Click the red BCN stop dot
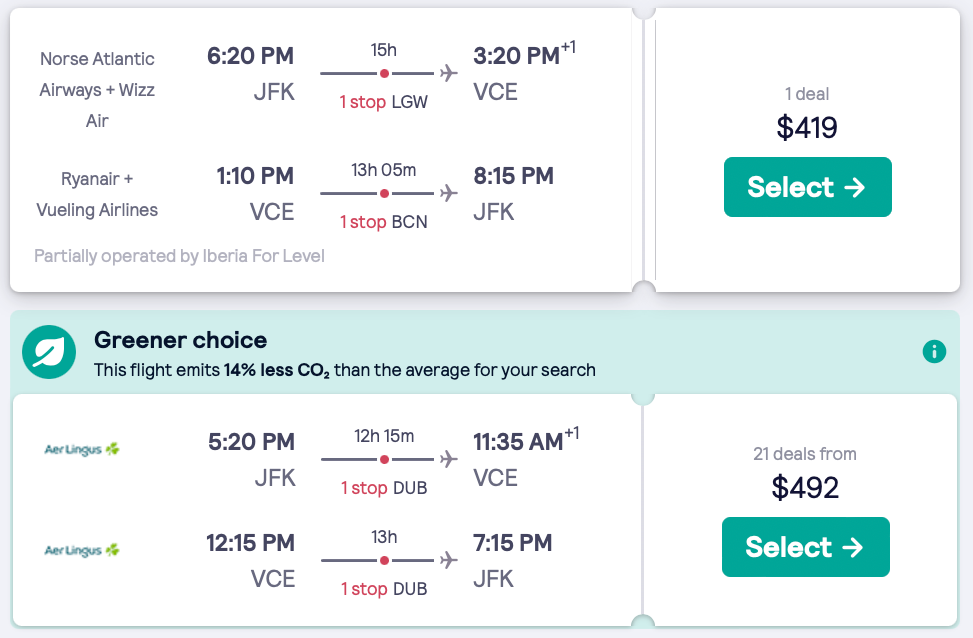This screenshot has height=638, width=973. 384,192
